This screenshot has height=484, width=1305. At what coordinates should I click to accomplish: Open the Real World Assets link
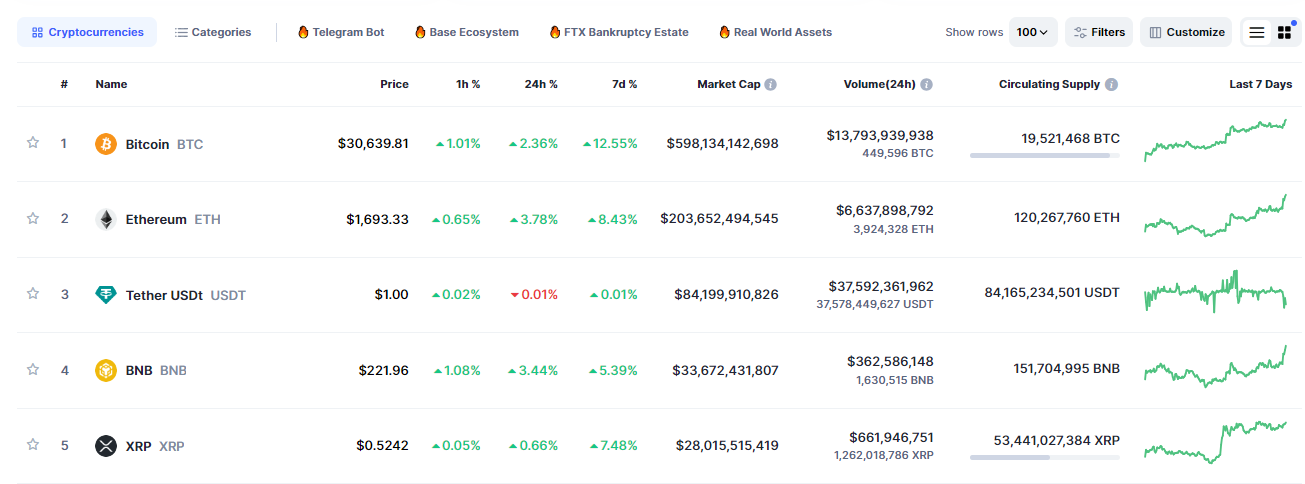775,32
